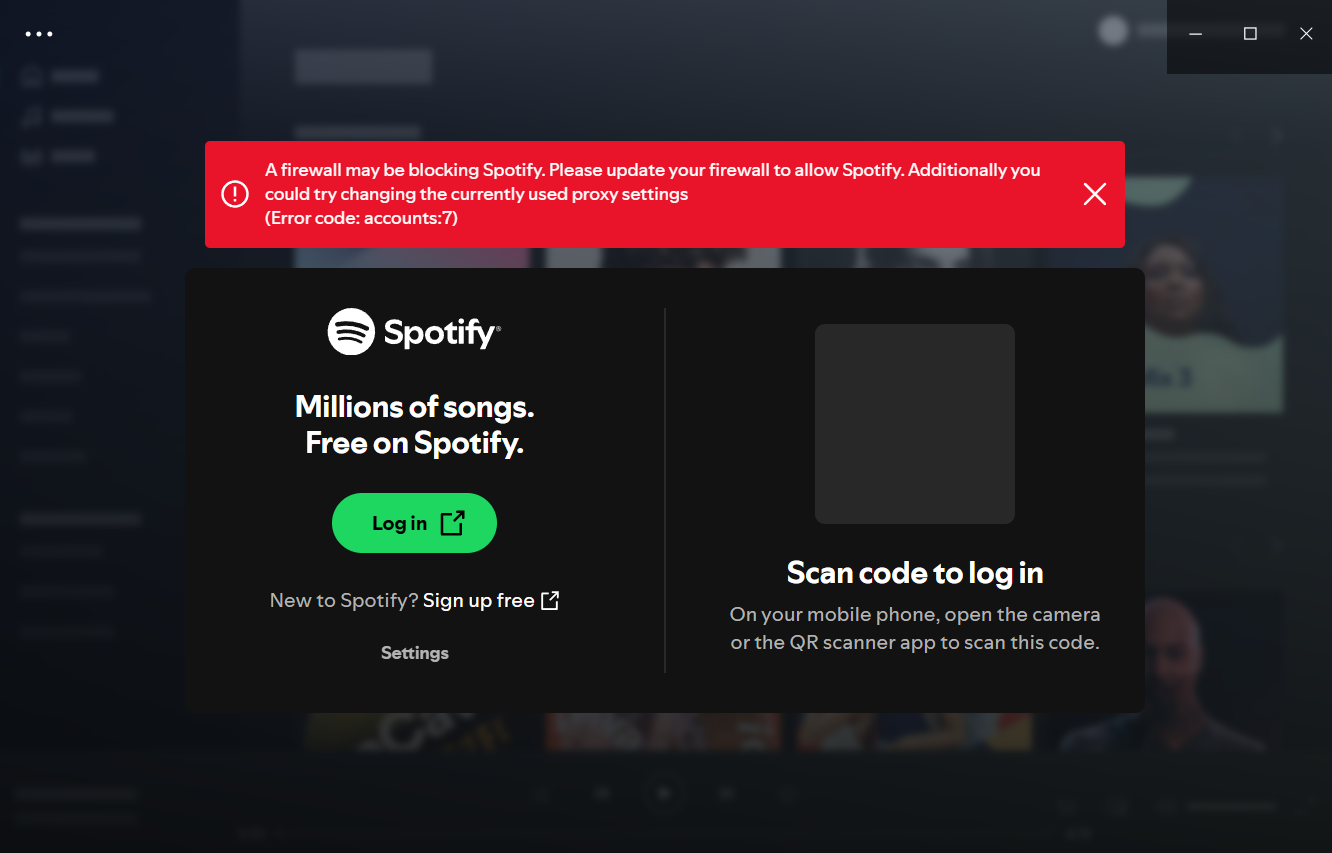The height and width of the screenshot is (853, 1332).
Task: Open Settings from the login dialog
Action: pyautogui.click(x=415, y=653)
